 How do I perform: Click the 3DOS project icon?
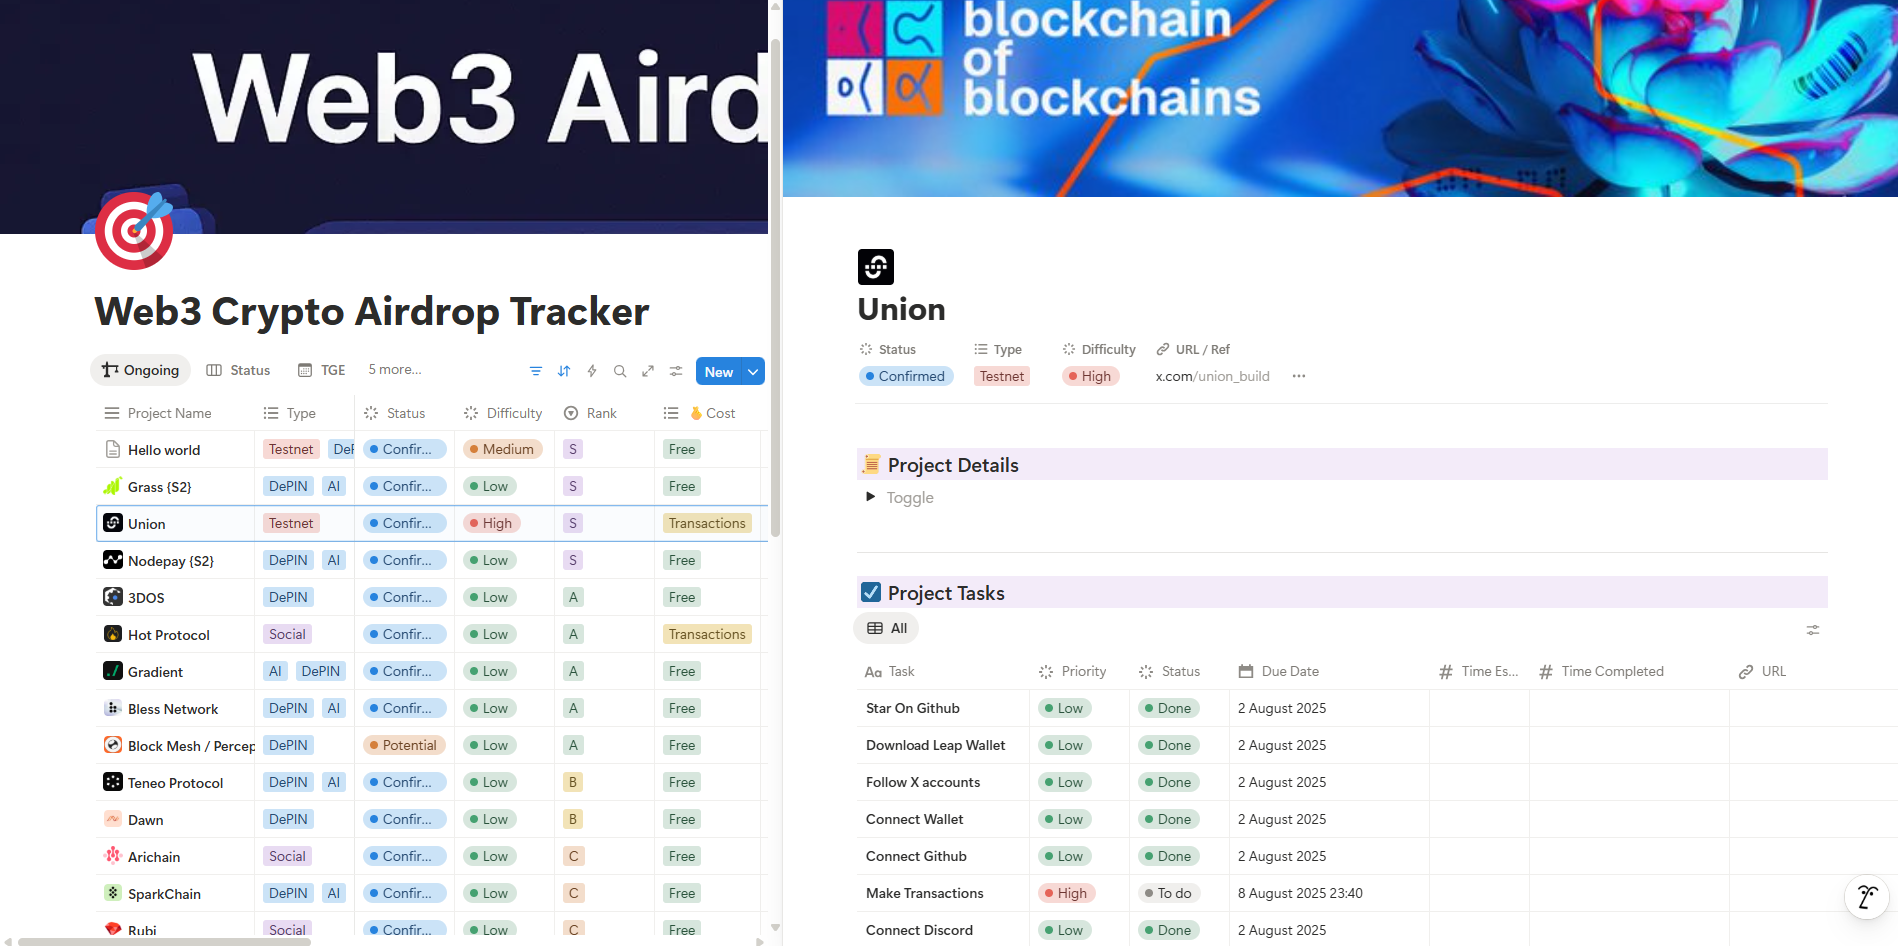pyautogui.click(x=113, y=597)
